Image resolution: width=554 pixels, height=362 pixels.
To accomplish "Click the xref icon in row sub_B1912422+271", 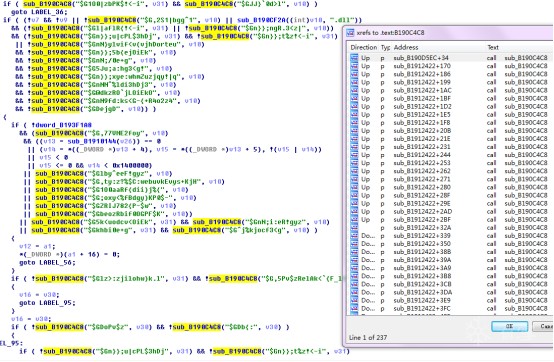I will tap(354, 179).
